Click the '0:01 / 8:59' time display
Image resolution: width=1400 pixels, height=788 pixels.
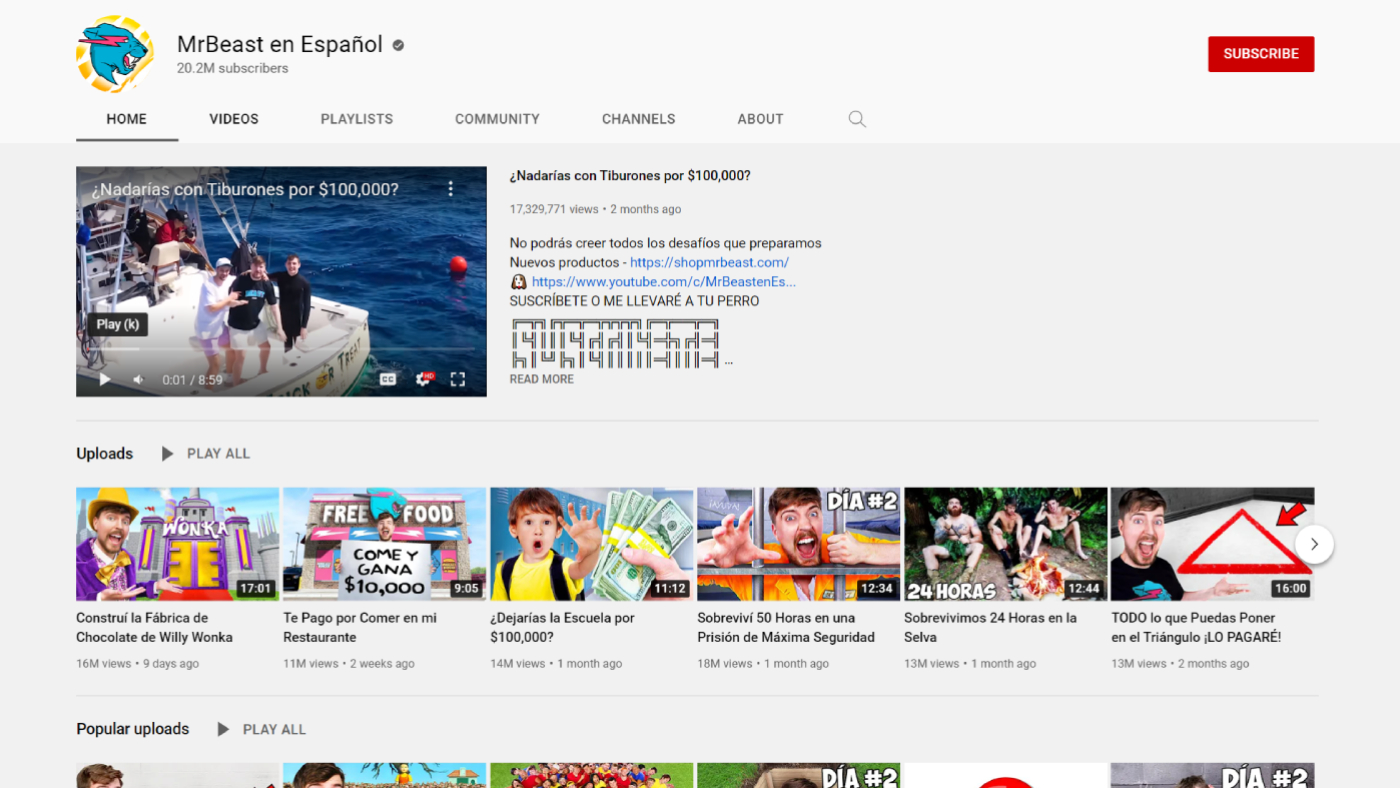[193, 380]
